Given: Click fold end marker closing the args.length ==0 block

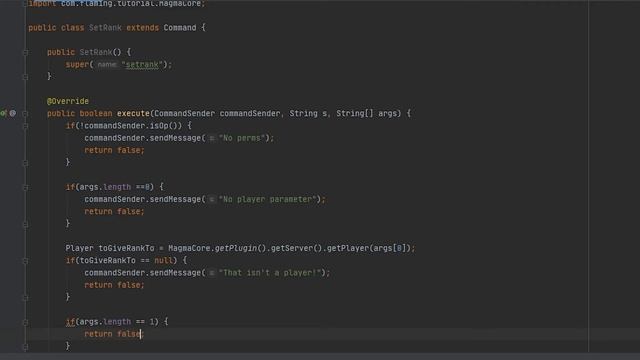Looking at the screenshot, I should click(25, 224).
